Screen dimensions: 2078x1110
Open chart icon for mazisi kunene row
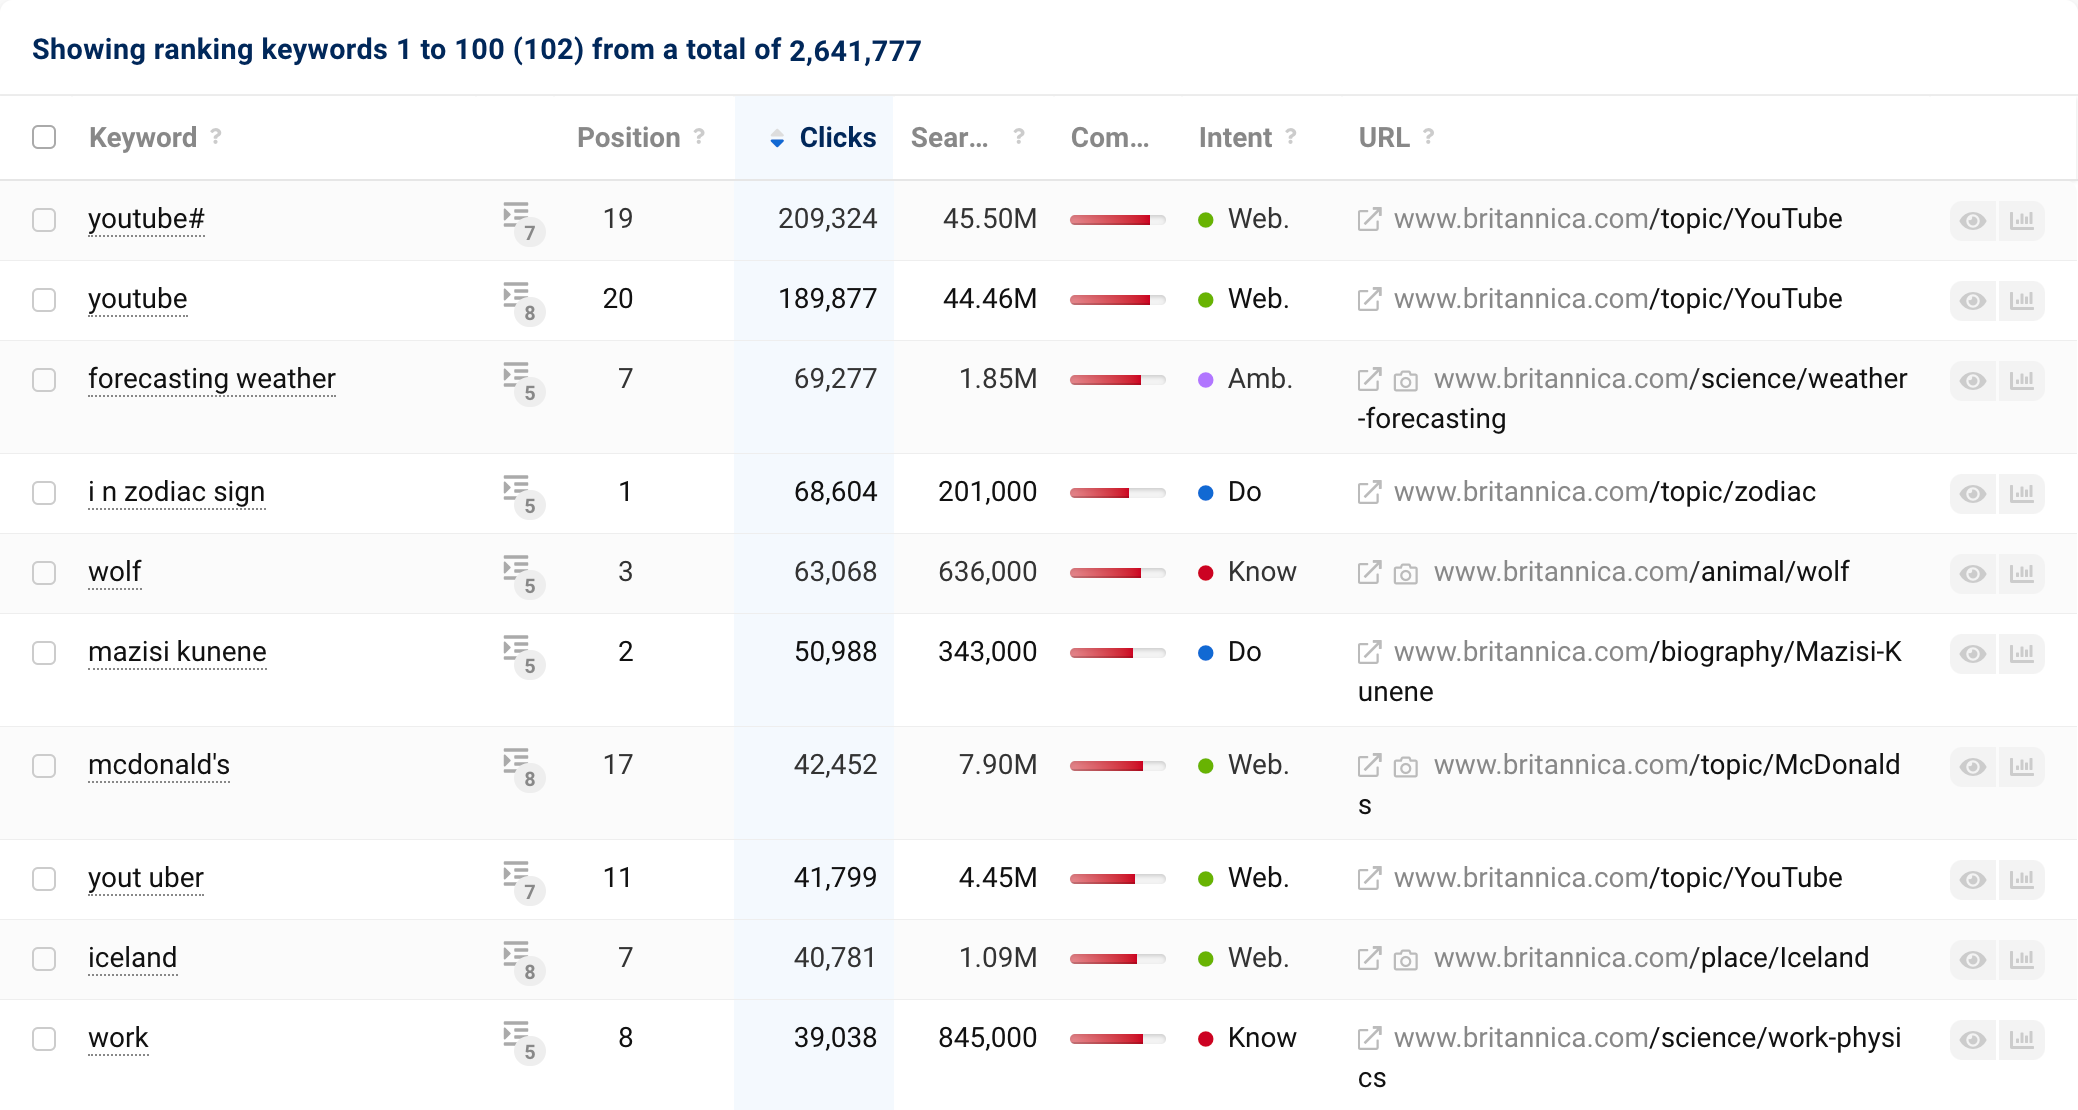coord(2021,653)
